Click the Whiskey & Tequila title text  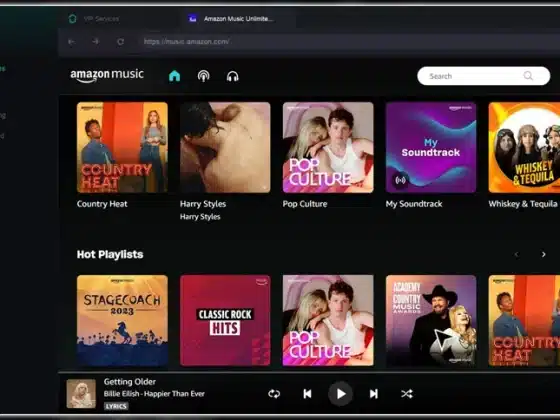point(523,204)
